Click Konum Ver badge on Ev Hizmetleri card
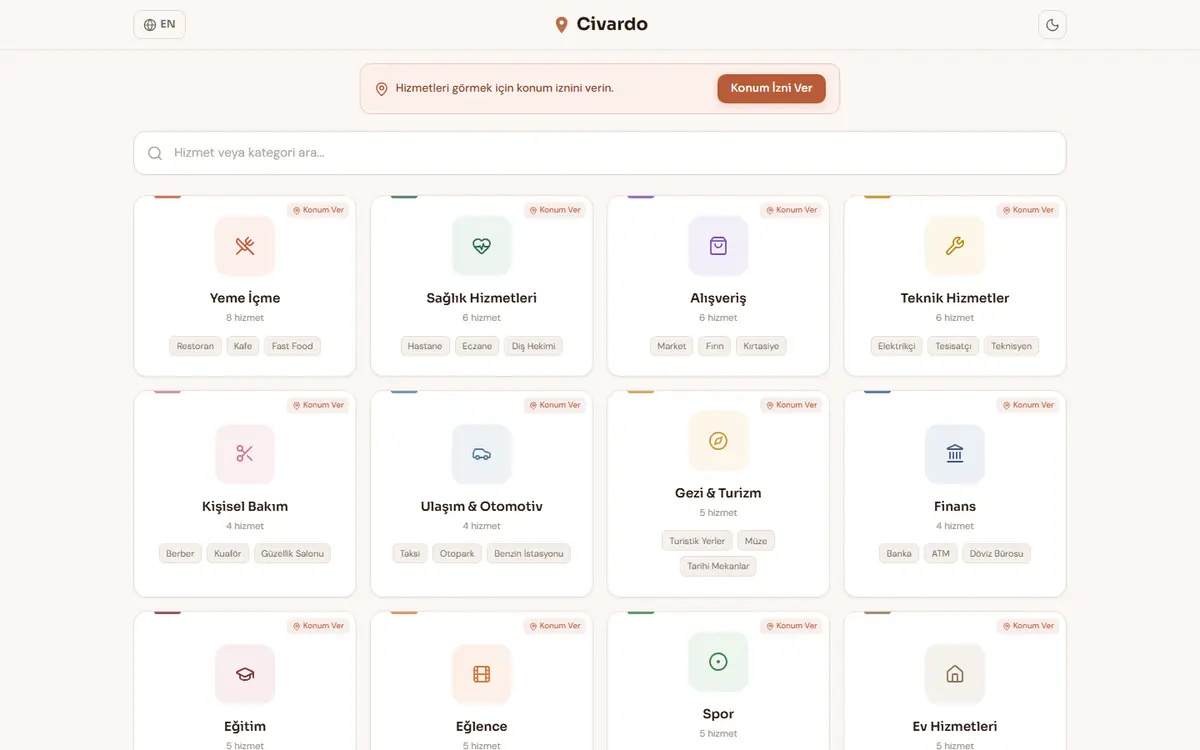The height and width of the screenshot is (750, 1200). [1028, 626]
